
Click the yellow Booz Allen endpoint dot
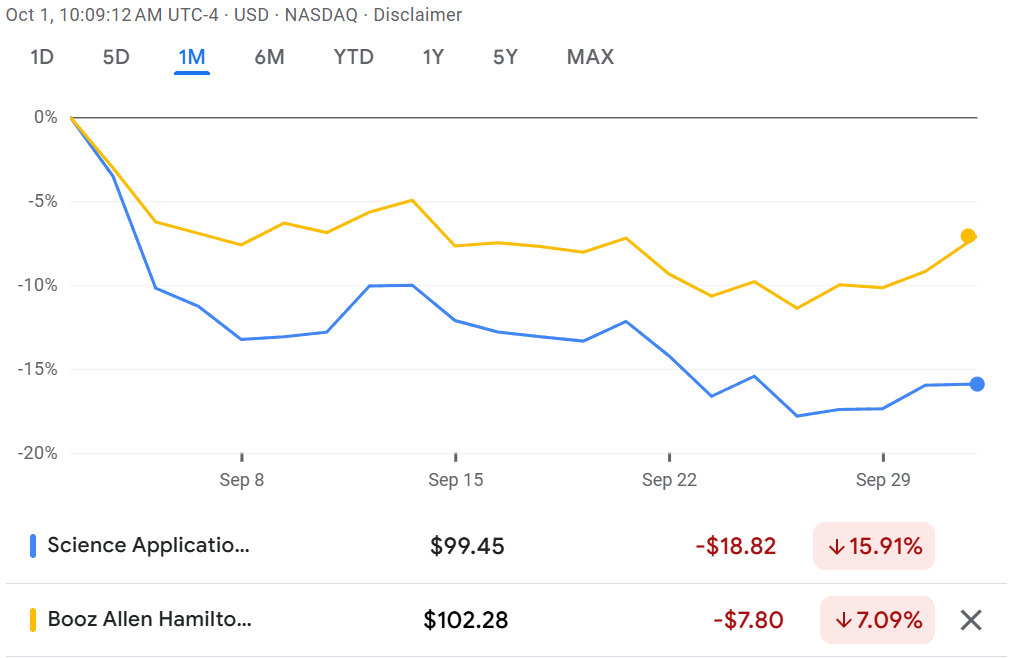point(967,236)
